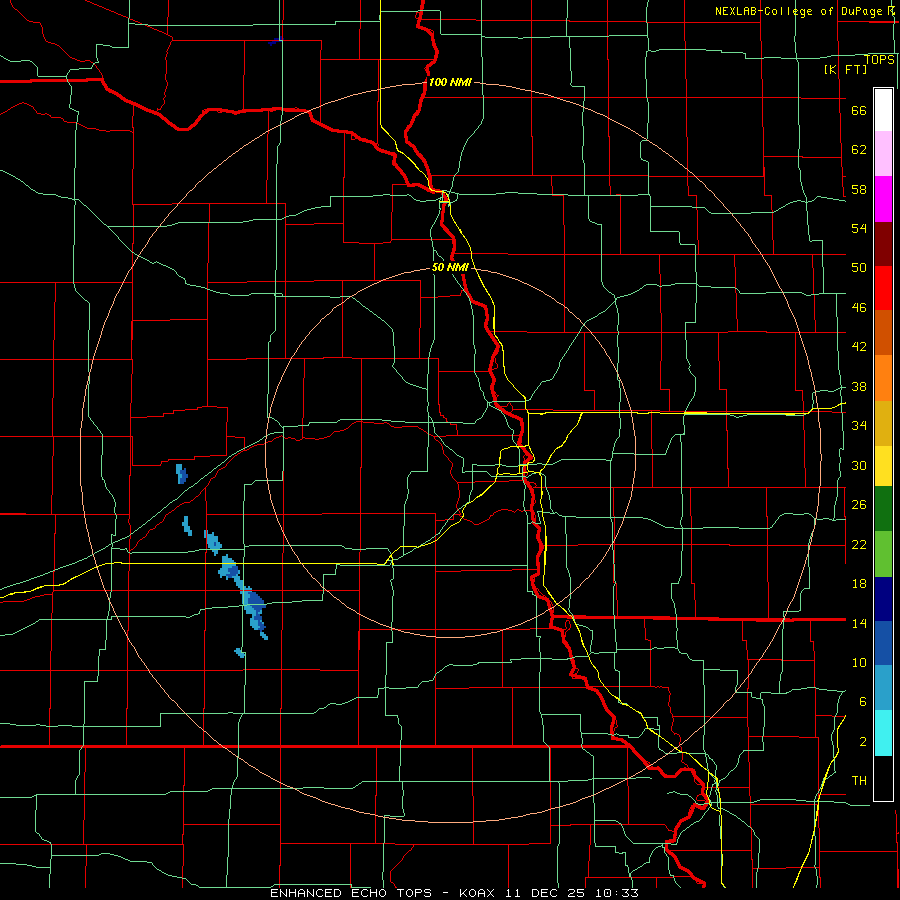
Task: Click the "[K FT]" units label
Action: coord(845,69)
